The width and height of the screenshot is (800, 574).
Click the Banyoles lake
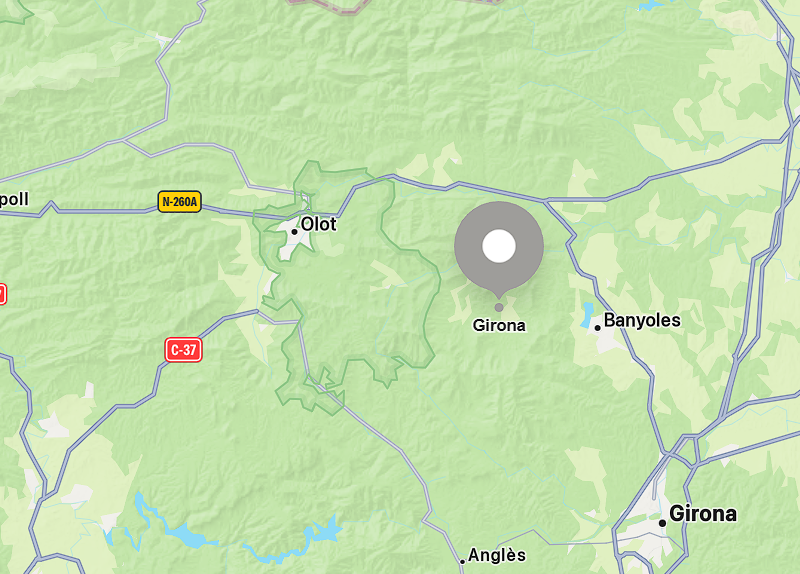click(587, 314)
